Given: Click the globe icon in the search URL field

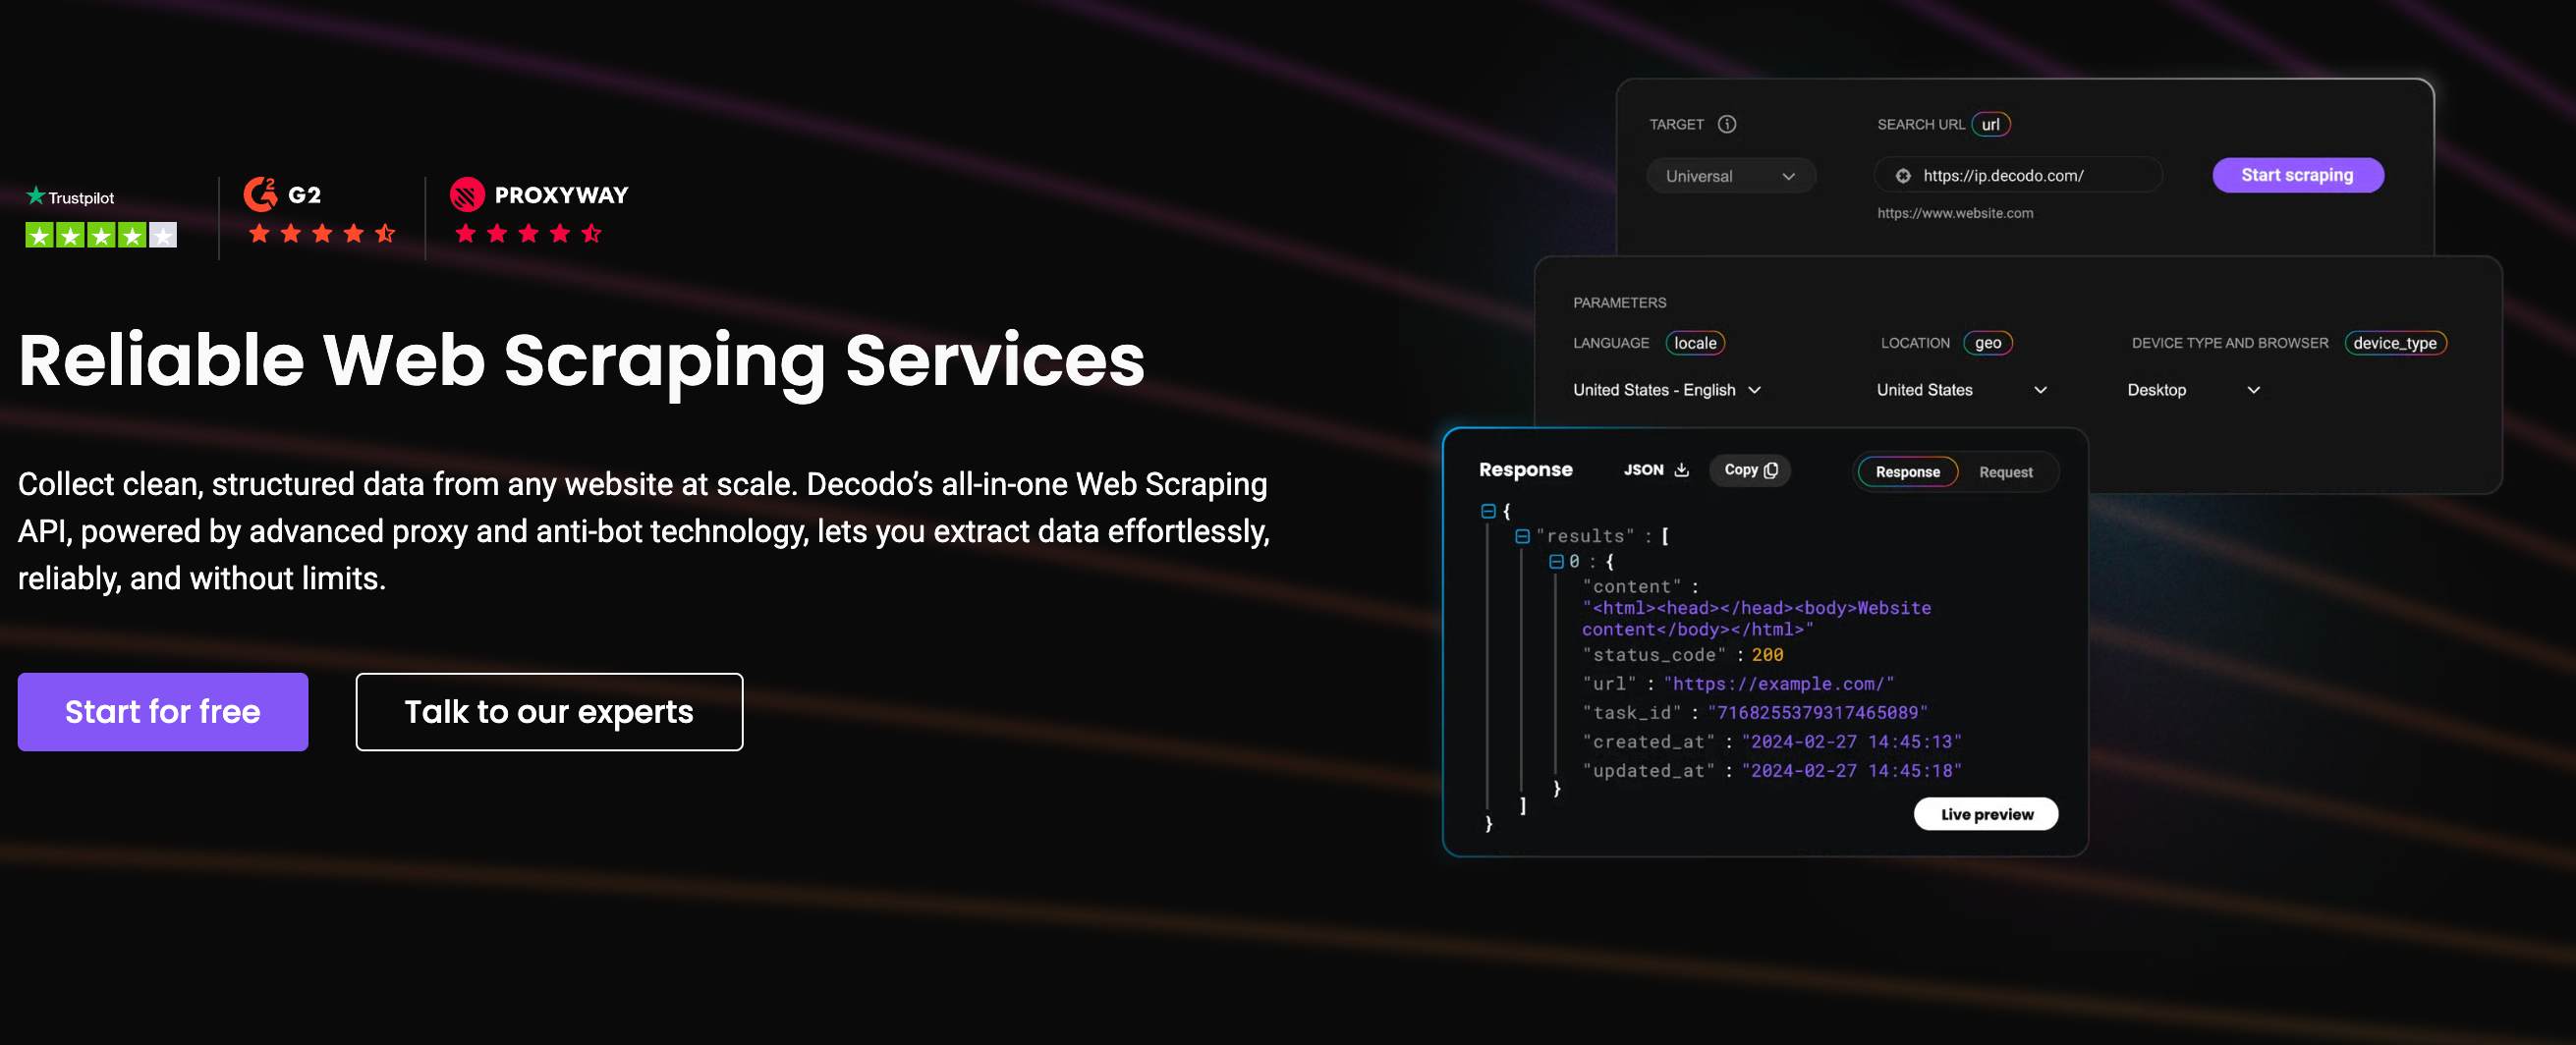Looking at the screenshot, I should tap(1903, 174).
